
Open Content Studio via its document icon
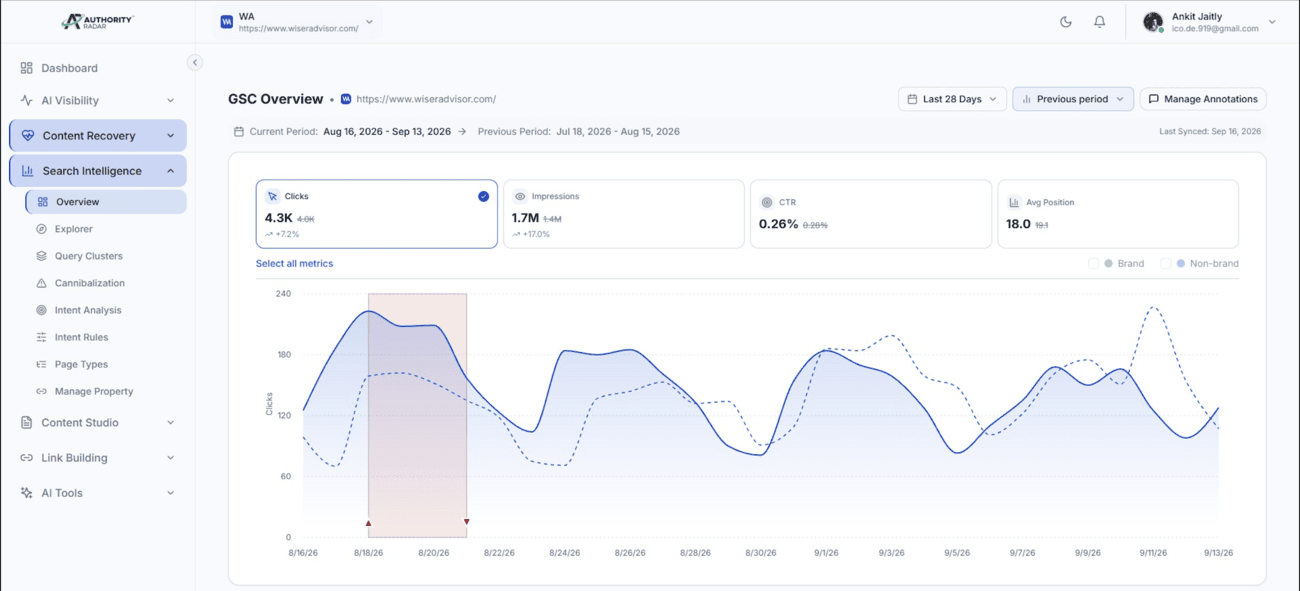click(x=27, y=423)
